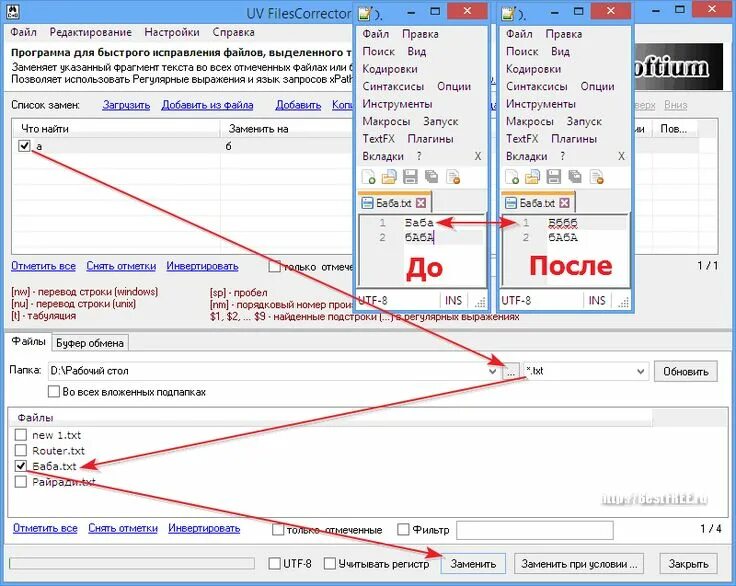This screenshot has height=586, width=736.
Task: Click the UV FilesCorrector application icon in title bar
Action: (13, 12)
